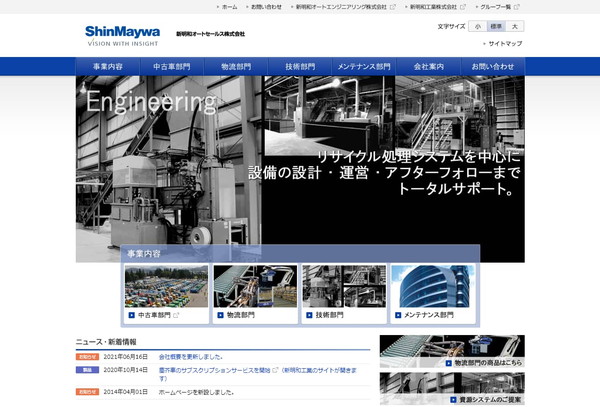This screenshot has height=407, width=600.
Task: Open the blue building thumbnail for メンテナンス部門
Action: pyautogui.click(x=433, y=286)
